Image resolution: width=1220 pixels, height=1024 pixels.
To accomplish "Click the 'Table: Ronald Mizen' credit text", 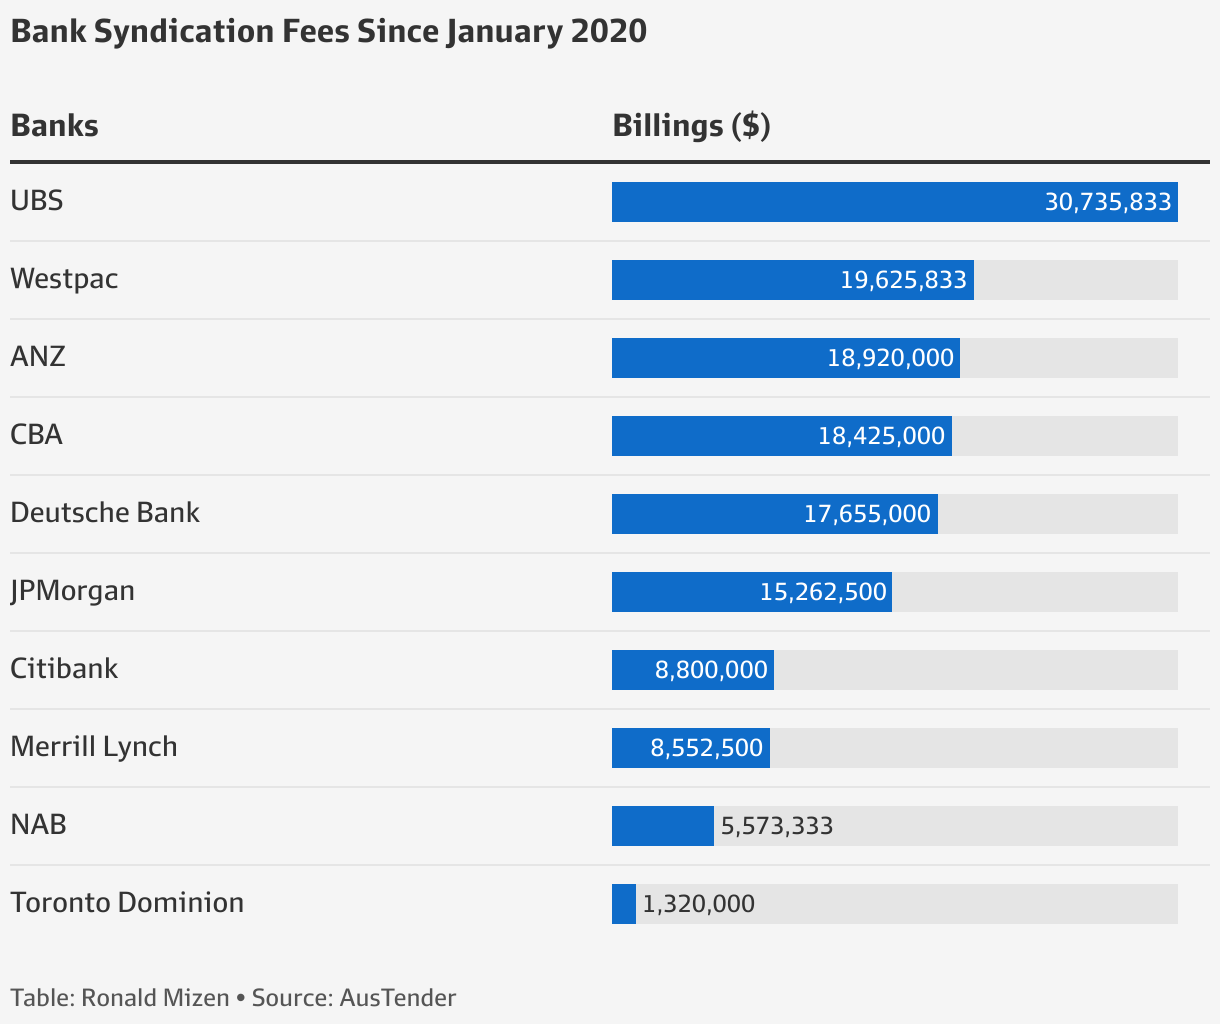I will click(x=120, y=997).
